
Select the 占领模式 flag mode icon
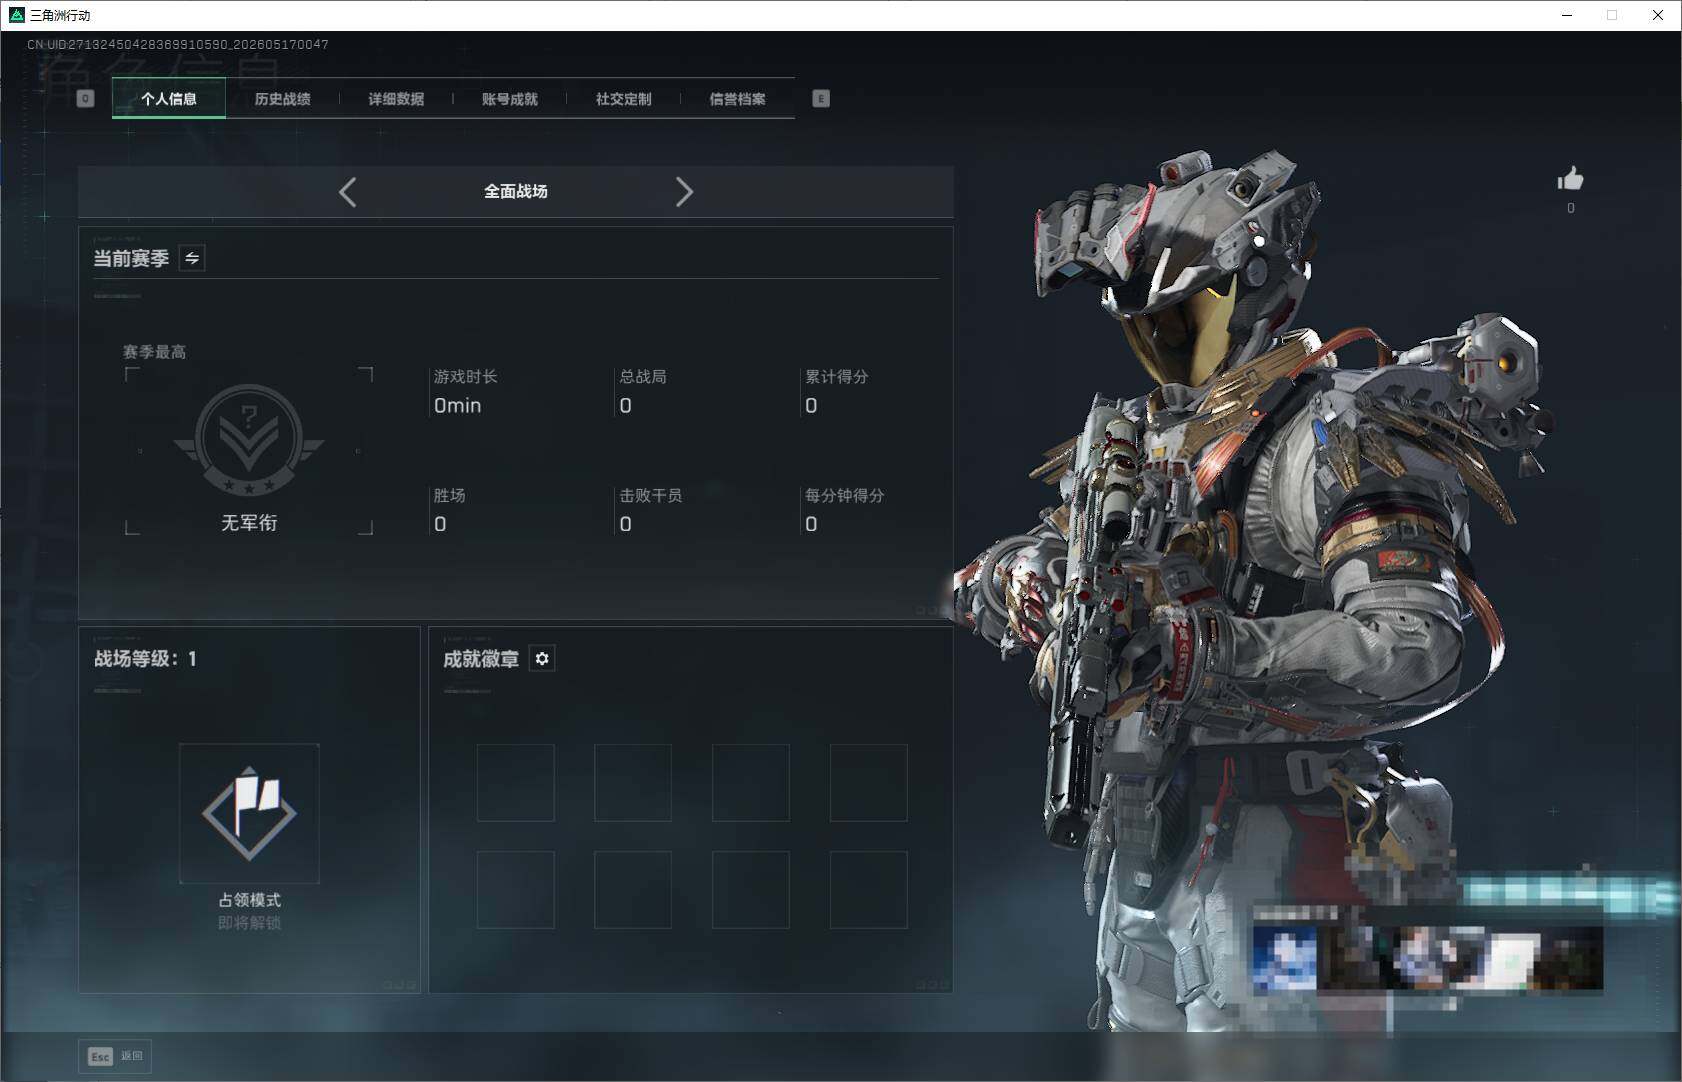(x=249, y=813)
